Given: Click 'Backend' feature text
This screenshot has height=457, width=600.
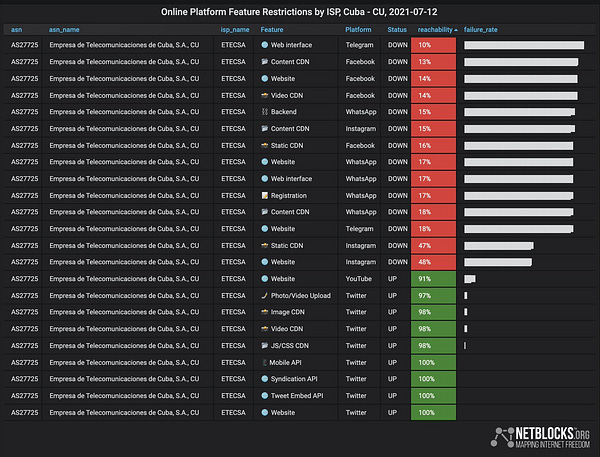Looking at the screenshot, I should (x=284, y=112).
